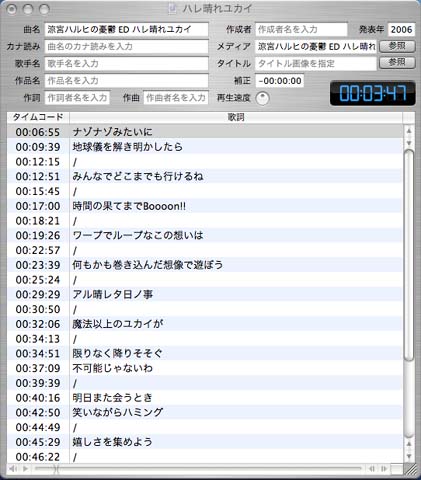The width and height of the screenshot is (421, 480).
Task: Click the vertical scrollbar thumb
Action: click(x=409, y=255)
